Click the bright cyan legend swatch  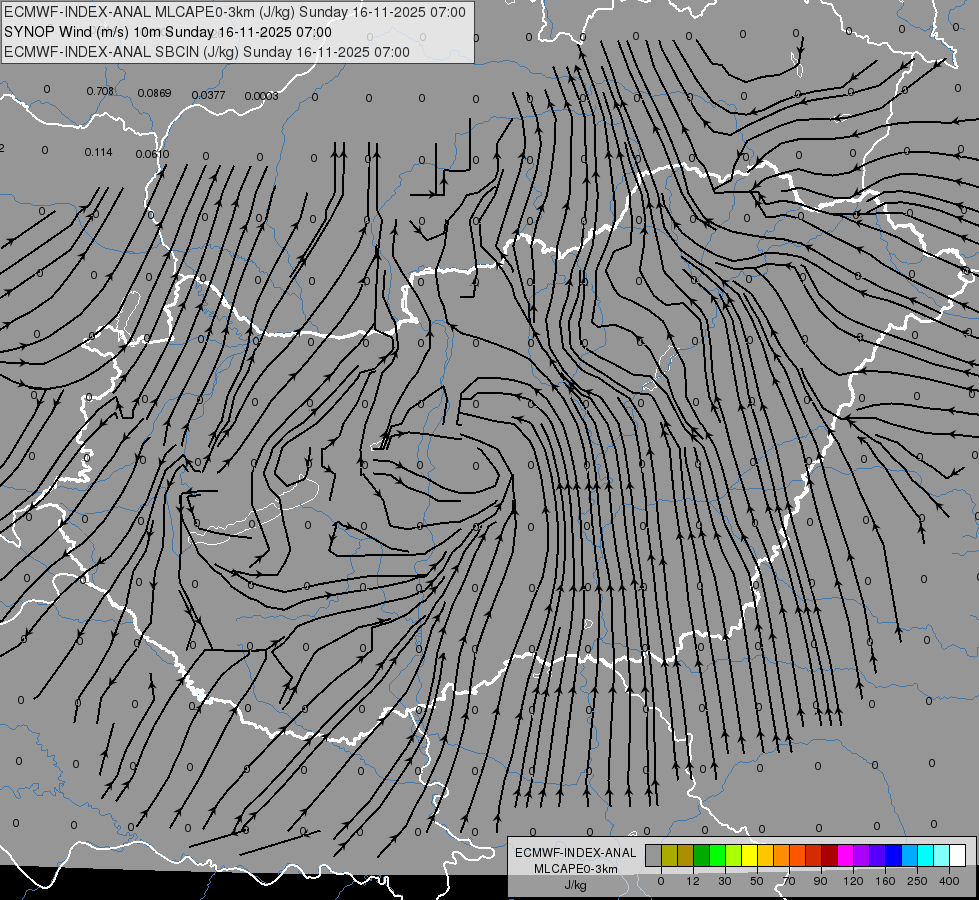pyautogui.click(x=927, y=855)
